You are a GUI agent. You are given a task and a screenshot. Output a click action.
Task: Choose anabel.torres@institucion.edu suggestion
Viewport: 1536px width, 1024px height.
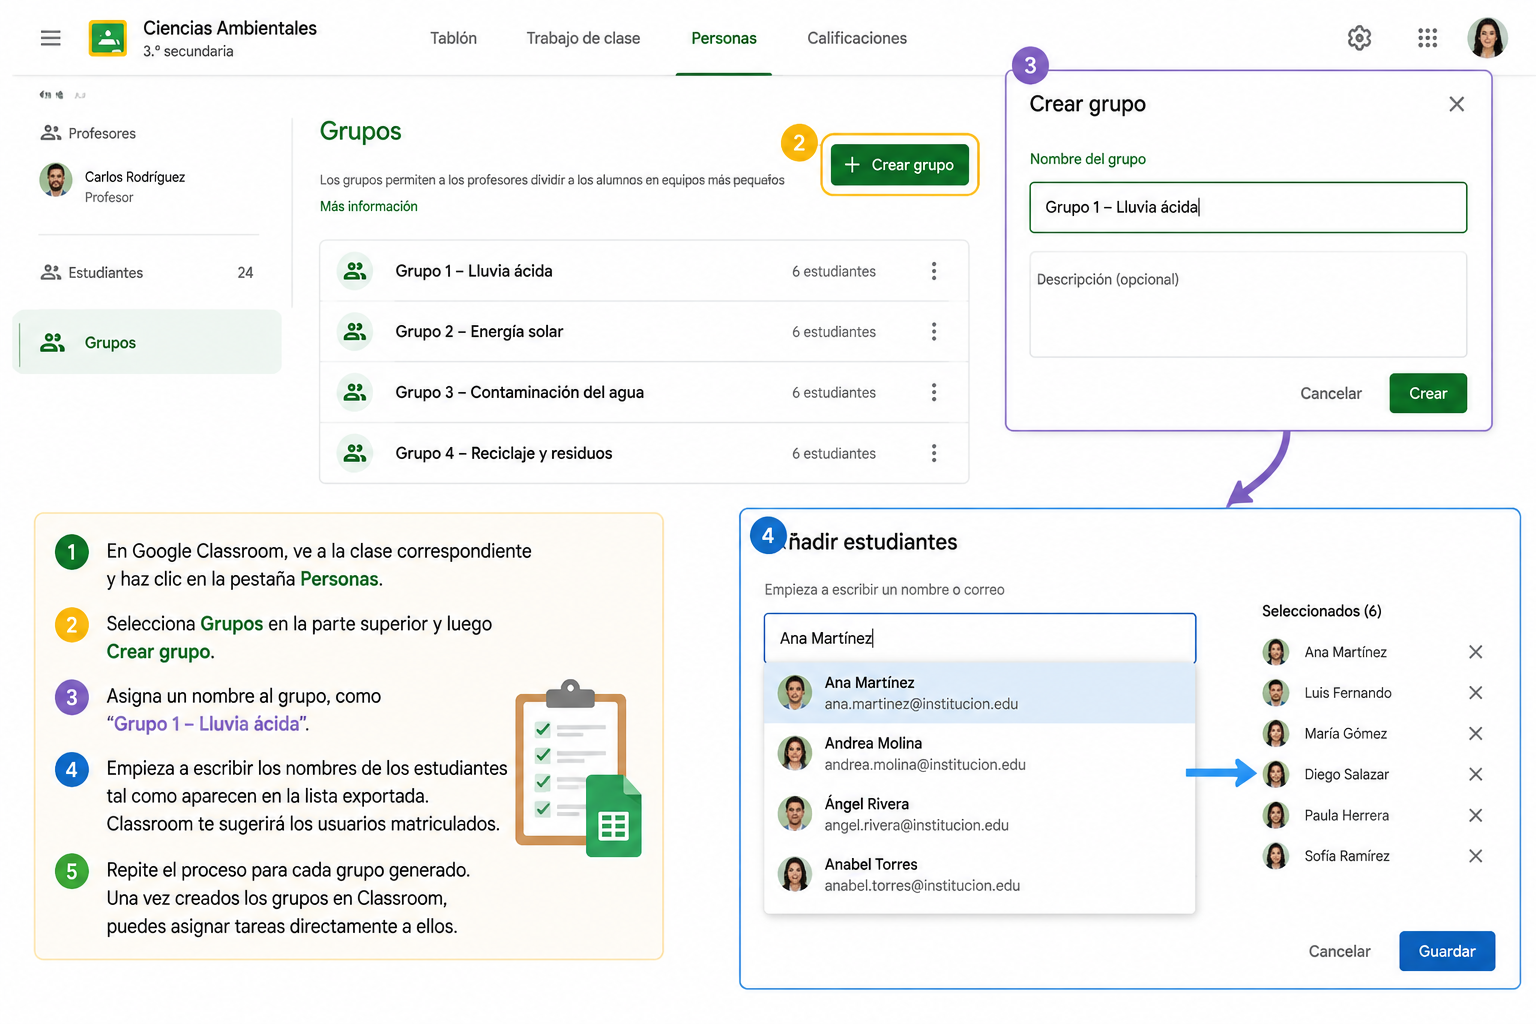[x=980, y=874]
